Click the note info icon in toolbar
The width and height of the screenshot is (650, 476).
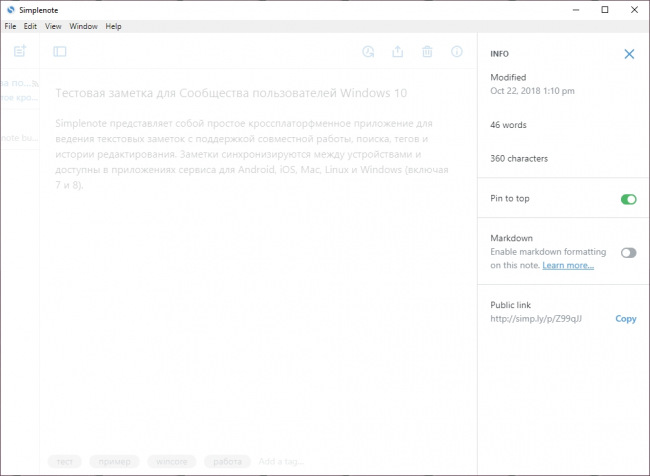456,51
